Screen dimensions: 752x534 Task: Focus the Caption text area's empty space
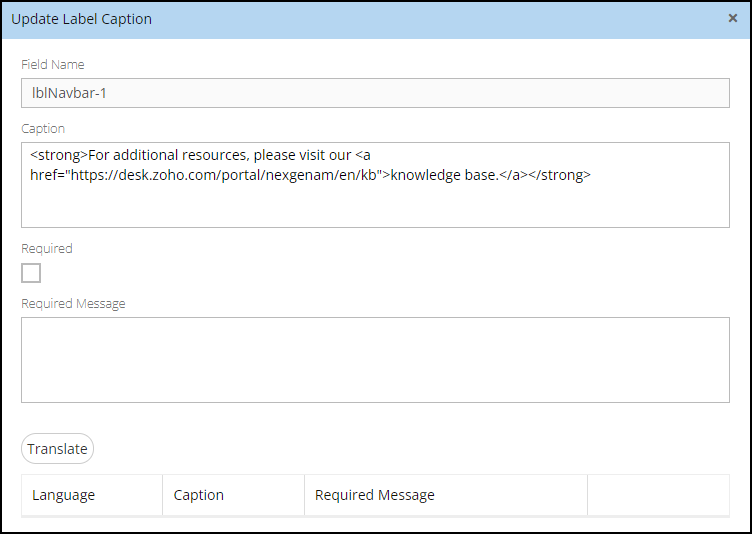[375, 204]
